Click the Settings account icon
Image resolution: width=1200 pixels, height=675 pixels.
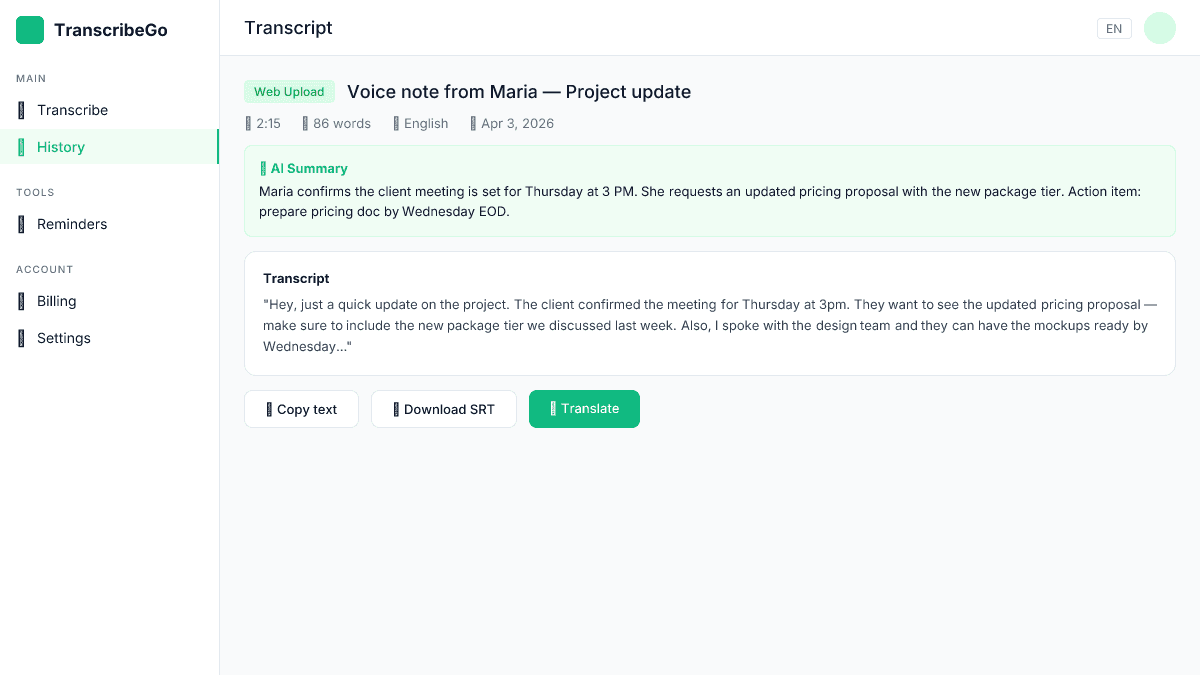tap(22, 338)
